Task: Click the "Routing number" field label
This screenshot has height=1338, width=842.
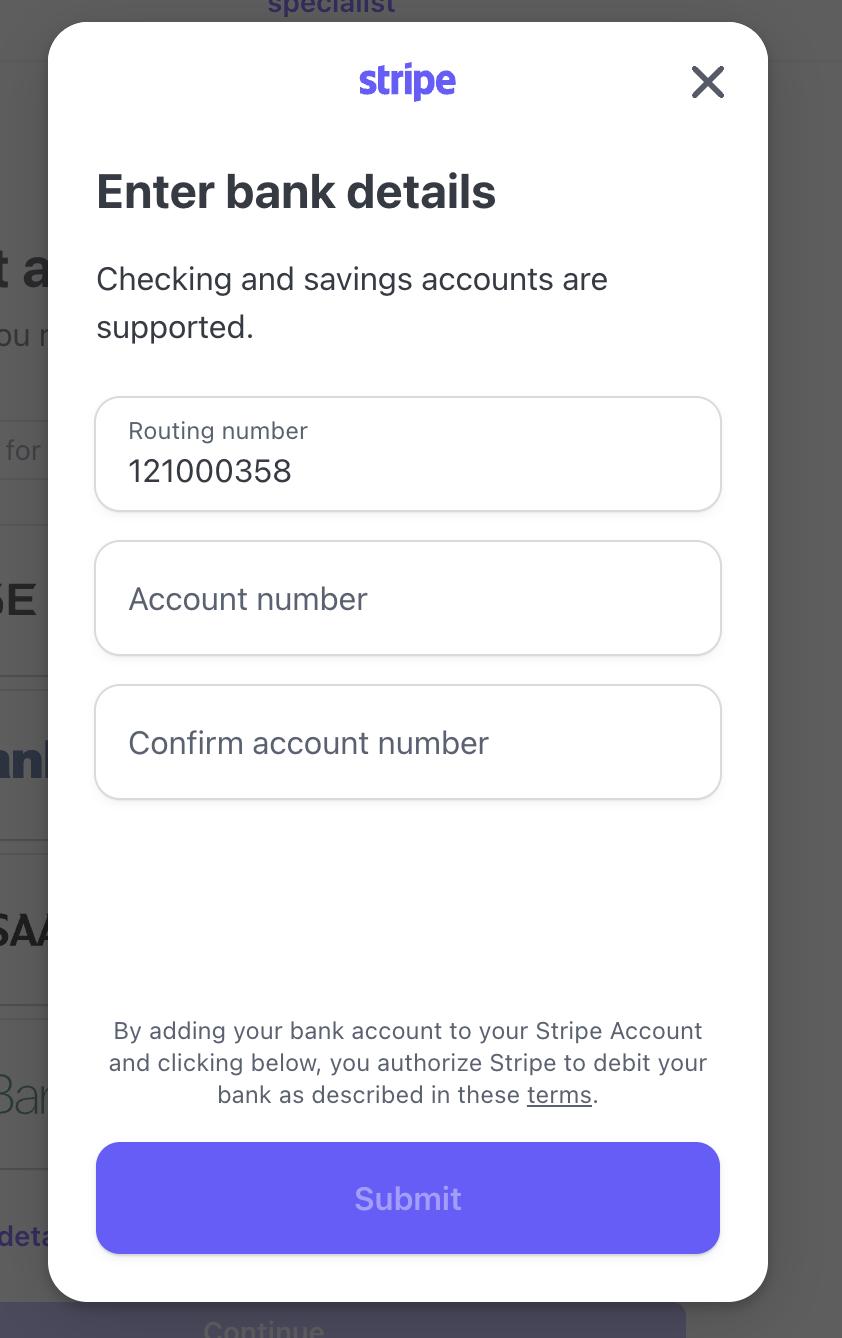Action: point(218,431)
